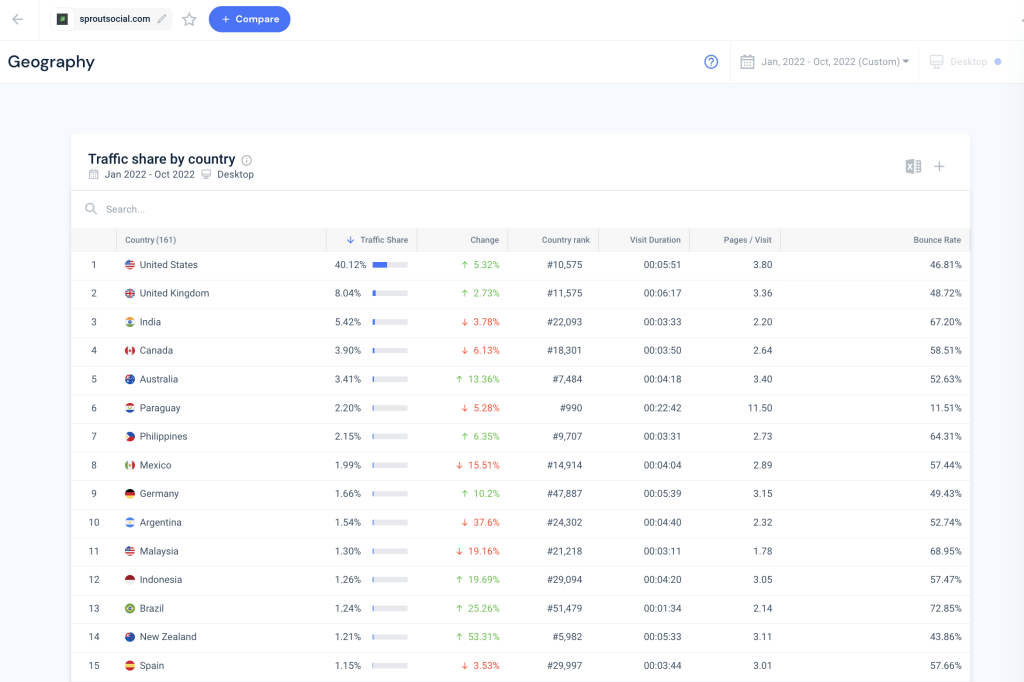The image size is (1024, 682).
Task: Click the search magnifier icon
Action: click(x=91, y=209)
